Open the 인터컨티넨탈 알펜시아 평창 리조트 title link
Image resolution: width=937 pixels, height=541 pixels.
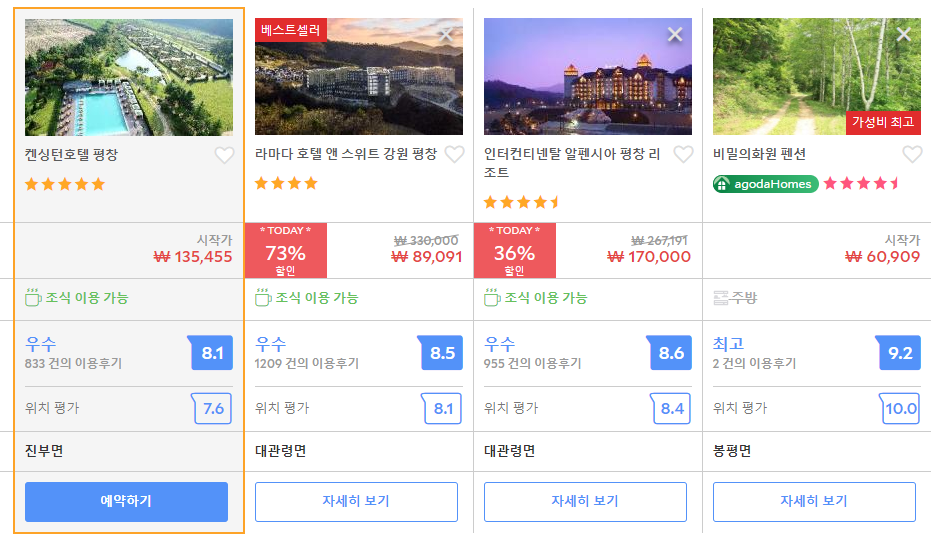coord(572,163)
